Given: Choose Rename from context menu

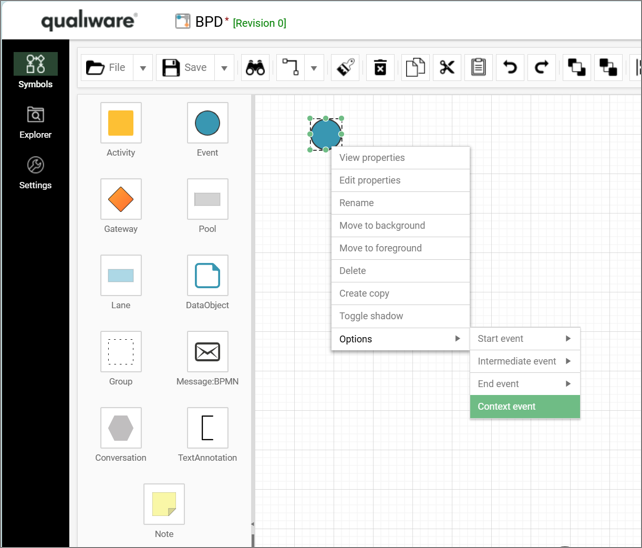Looking at the screenshot, I should pos(400,203).
